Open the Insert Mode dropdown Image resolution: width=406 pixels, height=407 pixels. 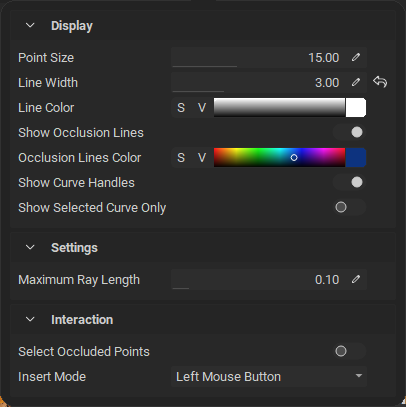(269, 377)
